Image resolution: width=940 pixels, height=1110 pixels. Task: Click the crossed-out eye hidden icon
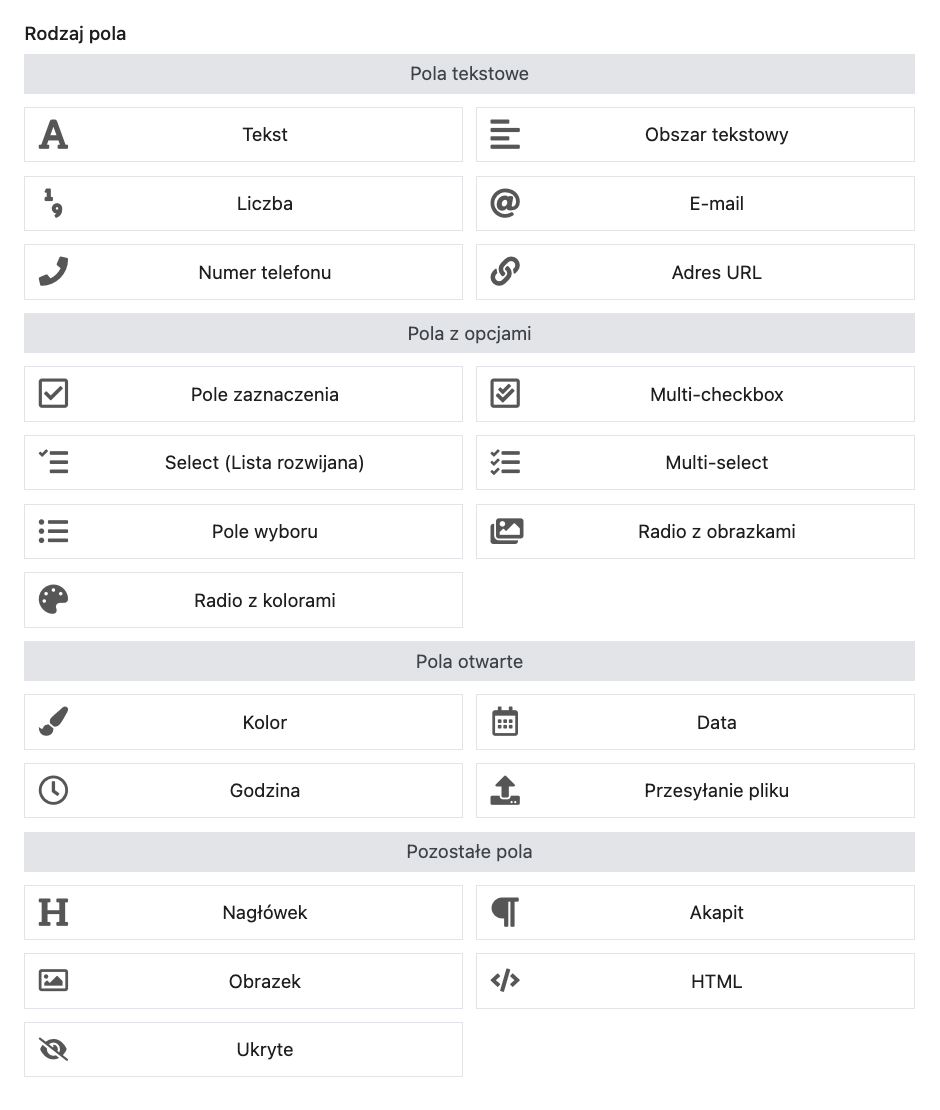(x=53, y=1049)
